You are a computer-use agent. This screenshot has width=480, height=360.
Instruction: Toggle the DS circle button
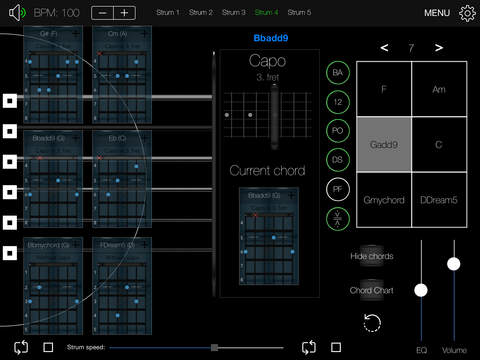[x=338, y=160]
